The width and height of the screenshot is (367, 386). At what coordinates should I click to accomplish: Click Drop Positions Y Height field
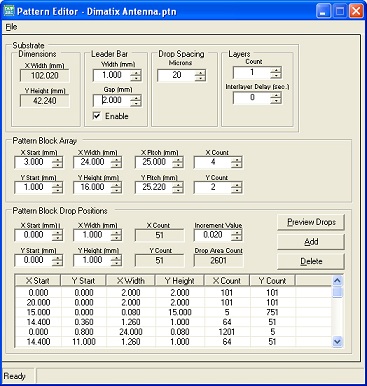pos(92,260)
